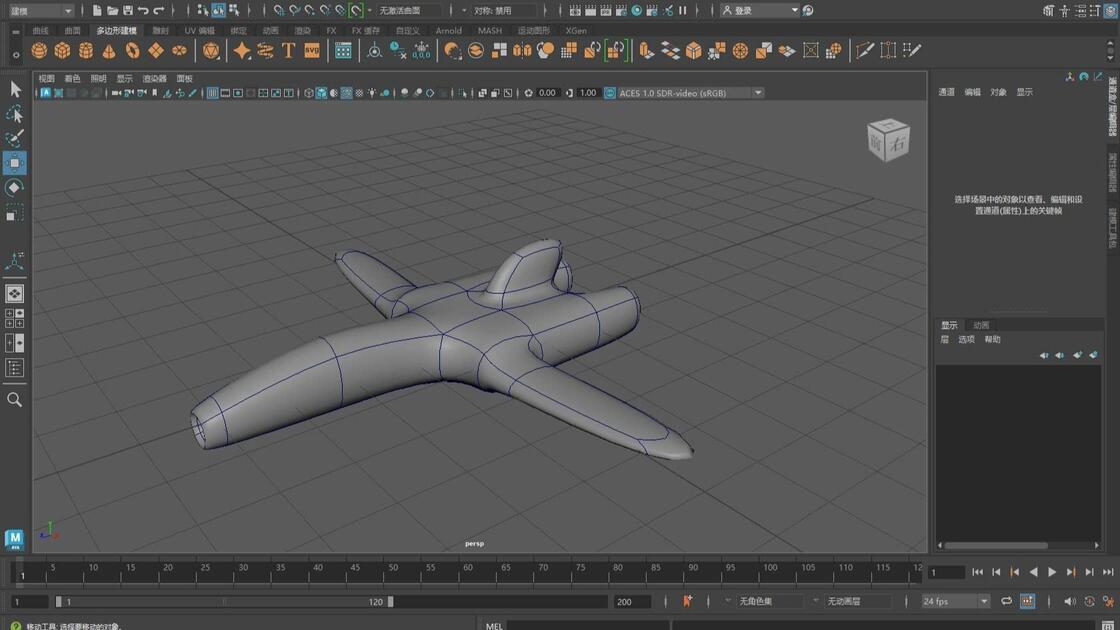
Task: Create a polygon cylinder from the shelf
Action: 86,51
